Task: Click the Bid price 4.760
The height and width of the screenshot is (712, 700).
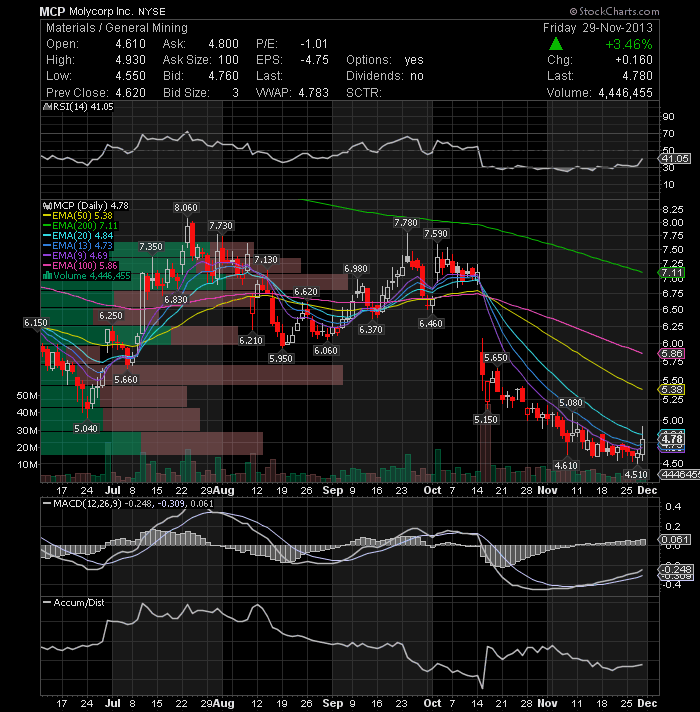Action: [223, 76]
